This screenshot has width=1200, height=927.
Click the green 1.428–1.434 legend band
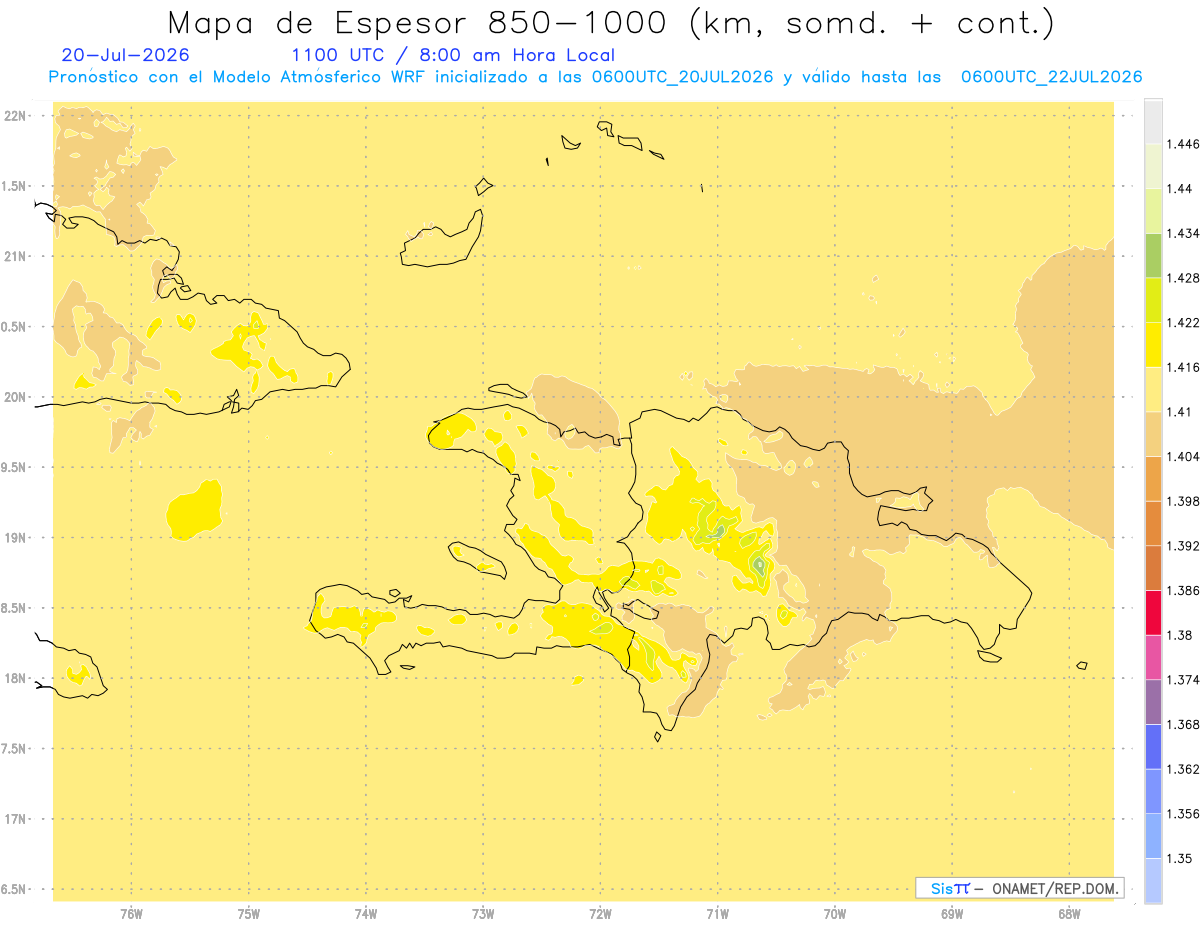click(x=1153, y=255)
